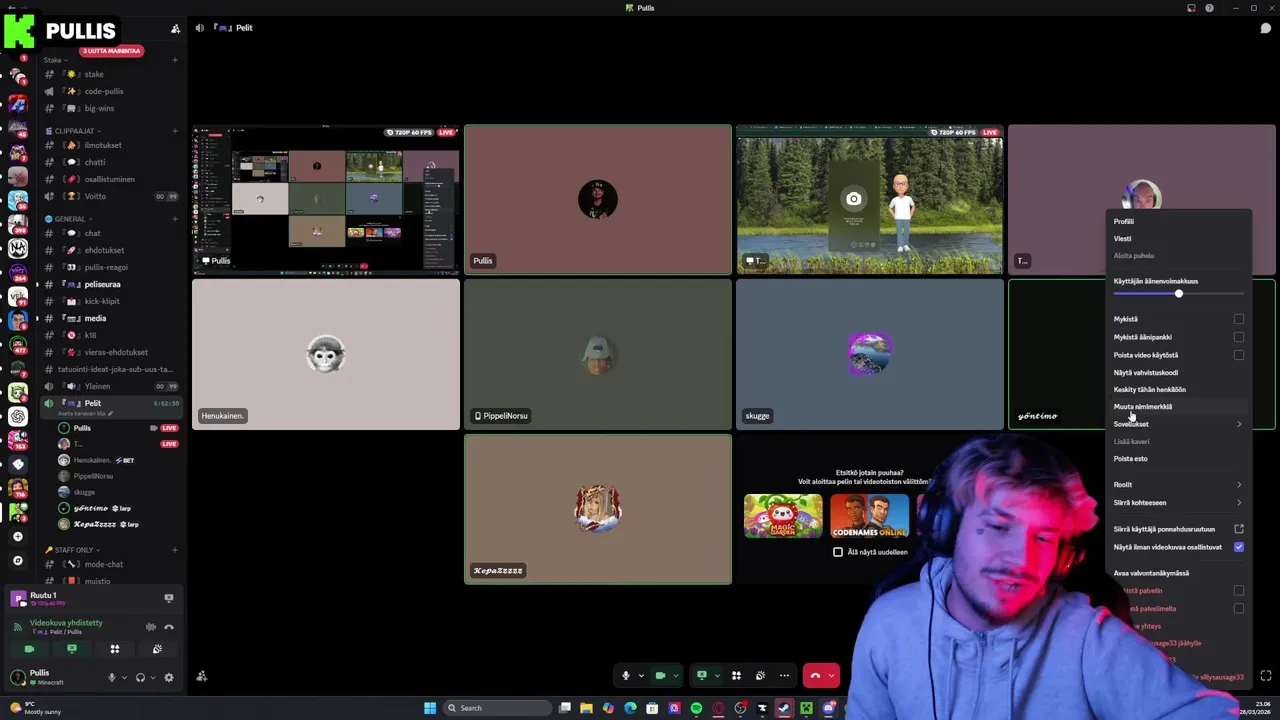Toggle camera in the voice panel
The image size is (1280, 720).
click(29, 649)
